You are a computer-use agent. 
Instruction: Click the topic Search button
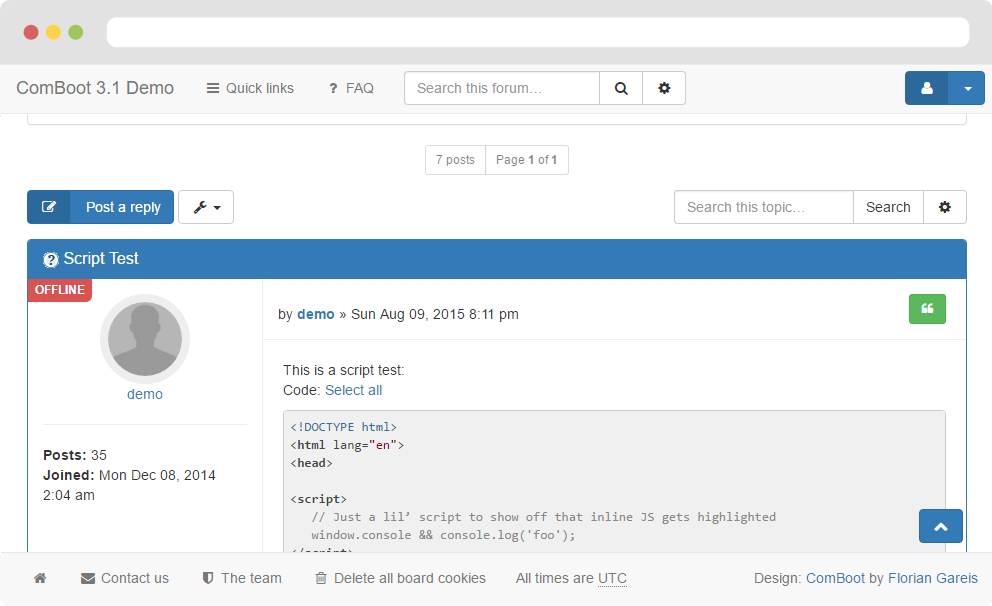(x=888, y=207)
